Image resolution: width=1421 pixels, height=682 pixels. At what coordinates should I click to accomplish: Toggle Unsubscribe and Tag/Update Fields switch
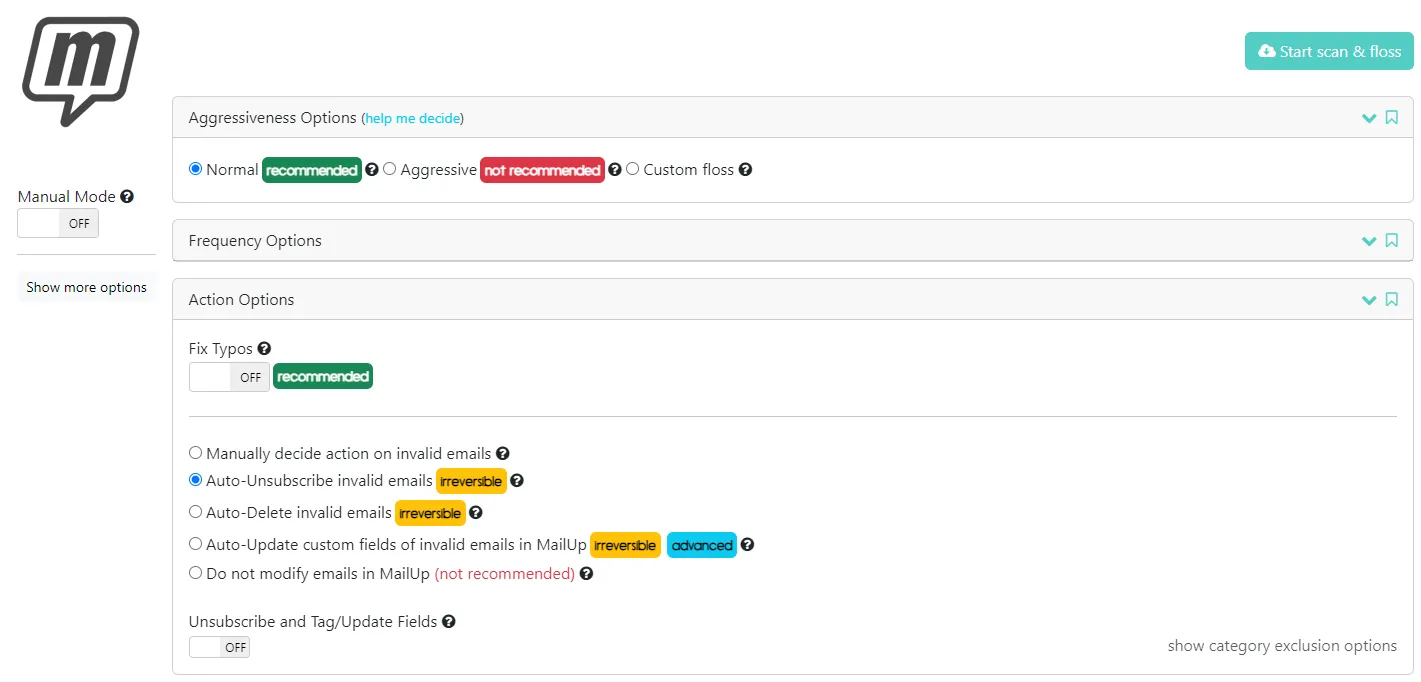[x=219, y=647]
